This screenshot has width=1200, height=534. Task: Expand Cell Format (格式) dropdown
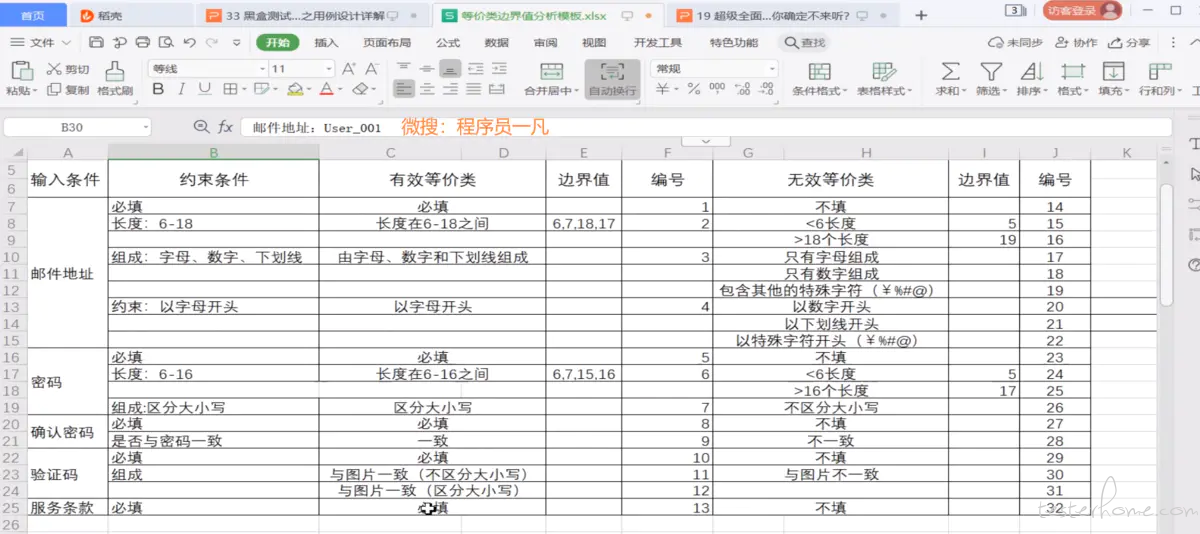click(1087, 91)
